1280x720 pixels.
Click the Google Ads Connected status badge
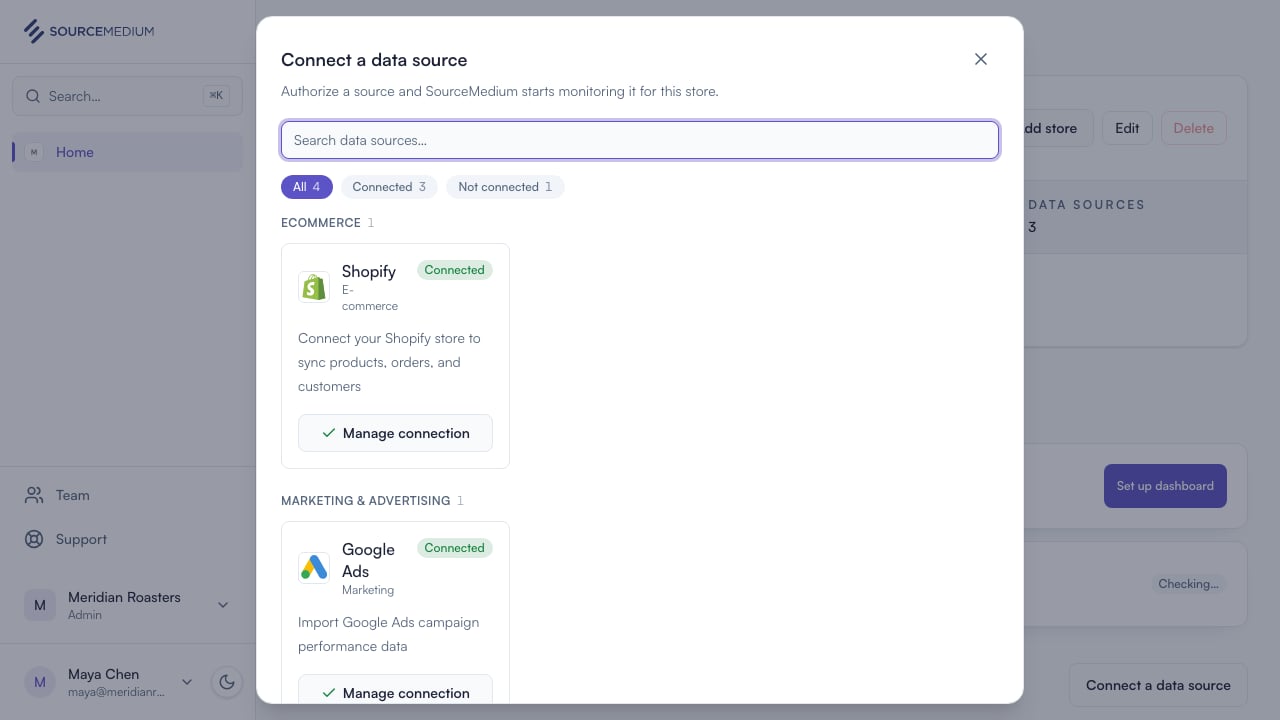pyautogui.click(x=455, y=548)
